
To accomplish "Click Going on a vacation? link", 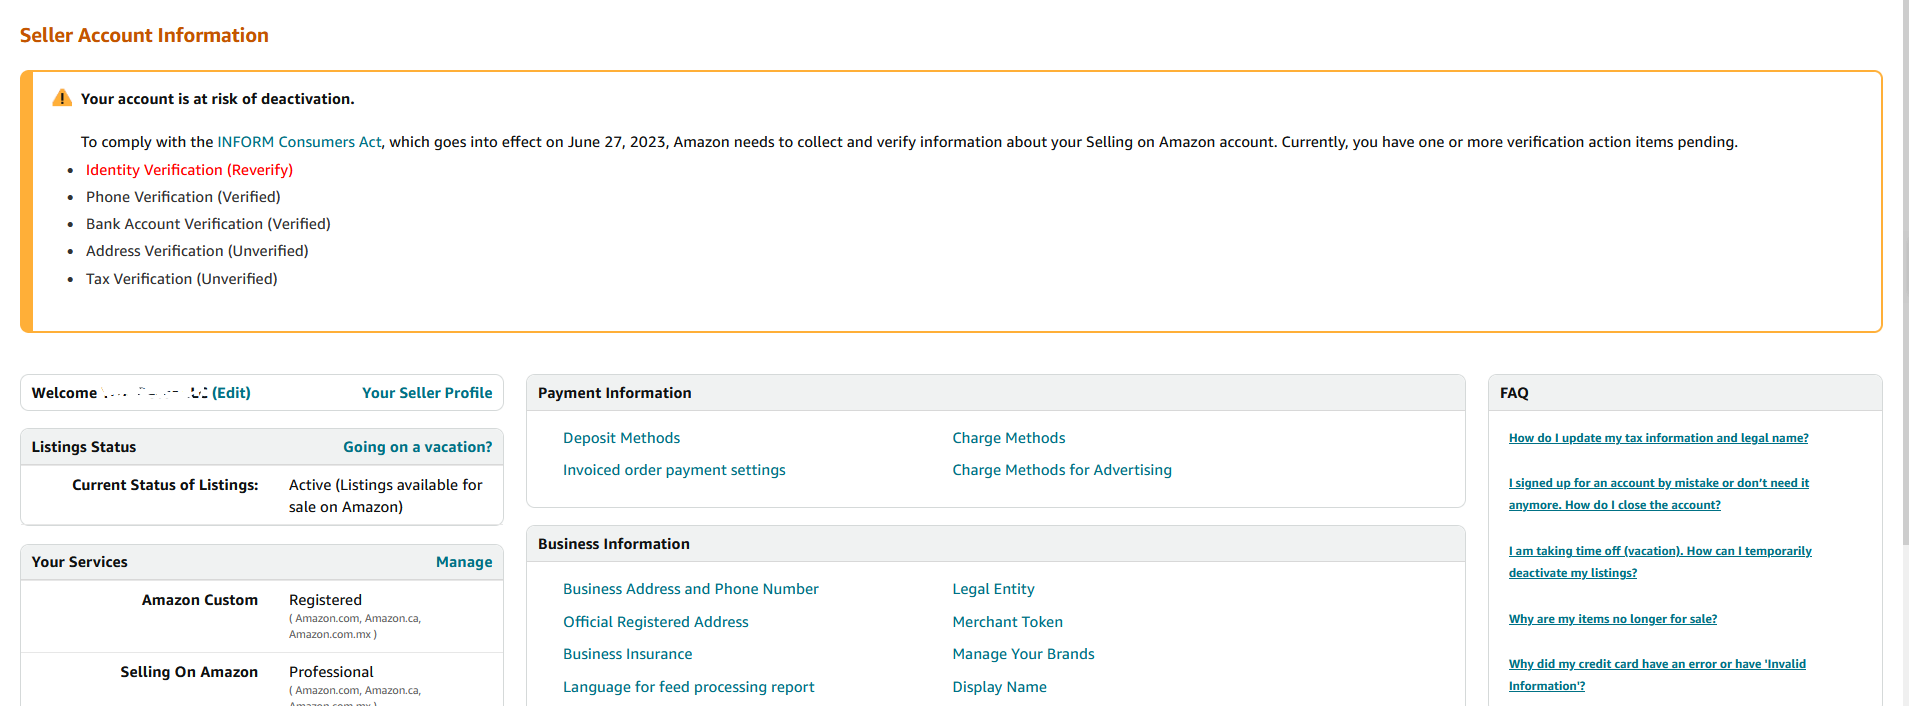I will pos(418,447).
